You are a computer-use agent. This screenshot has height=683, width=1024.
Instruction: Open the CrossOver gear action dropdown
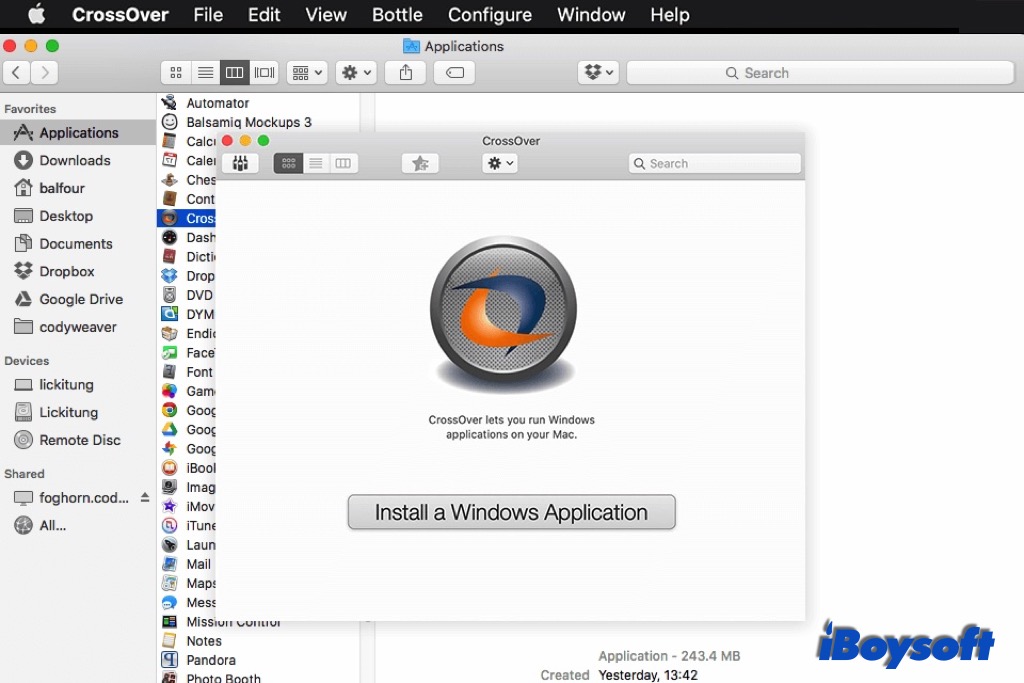point(499,163)
